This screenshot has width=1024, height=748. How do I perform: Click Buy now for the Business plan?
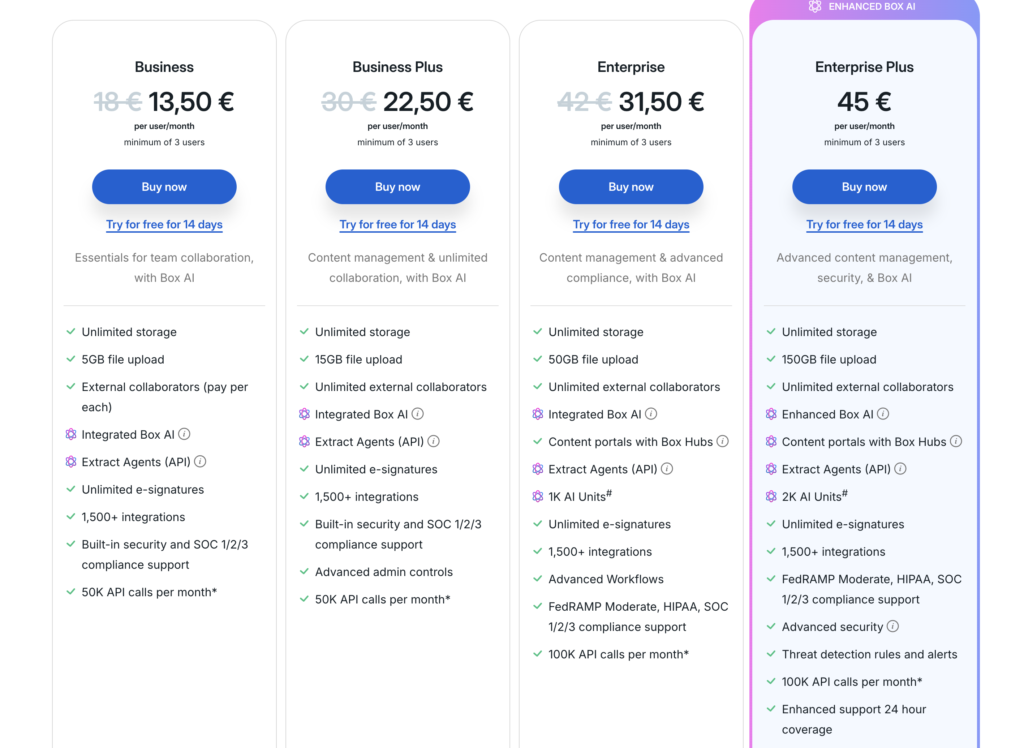[x=164, y=187]
